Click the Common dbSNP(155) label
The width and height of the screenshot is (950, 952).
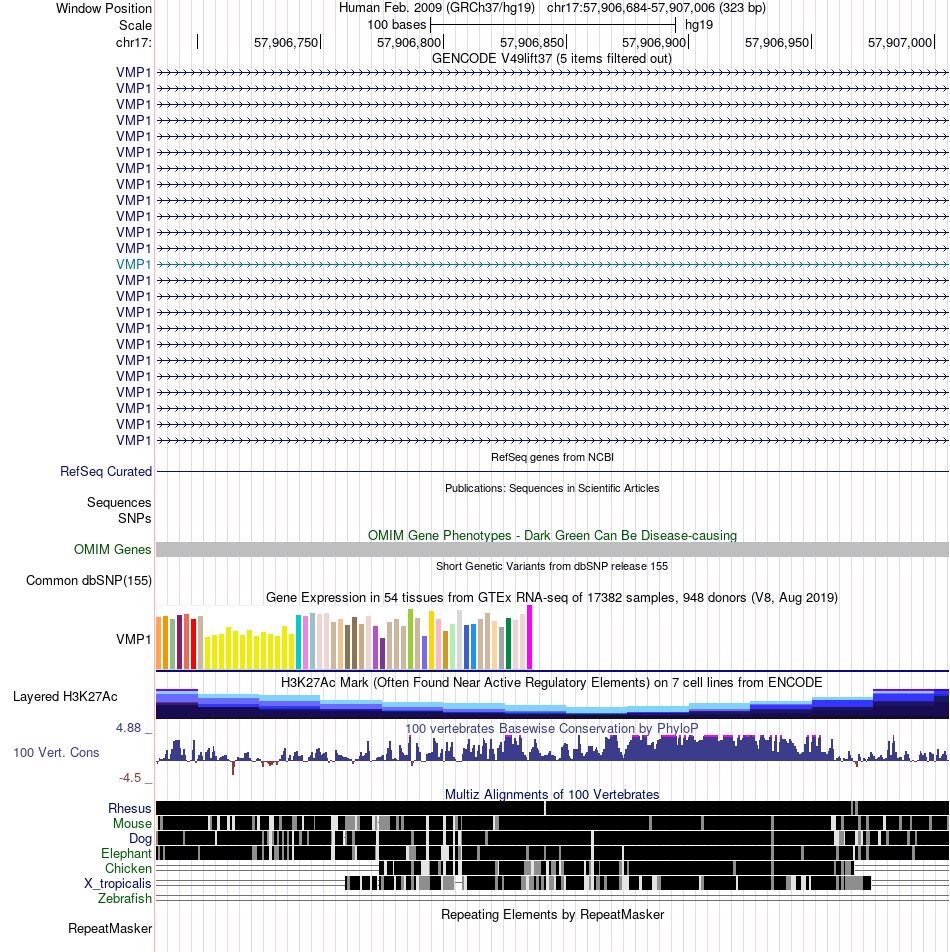pos(89,580)
